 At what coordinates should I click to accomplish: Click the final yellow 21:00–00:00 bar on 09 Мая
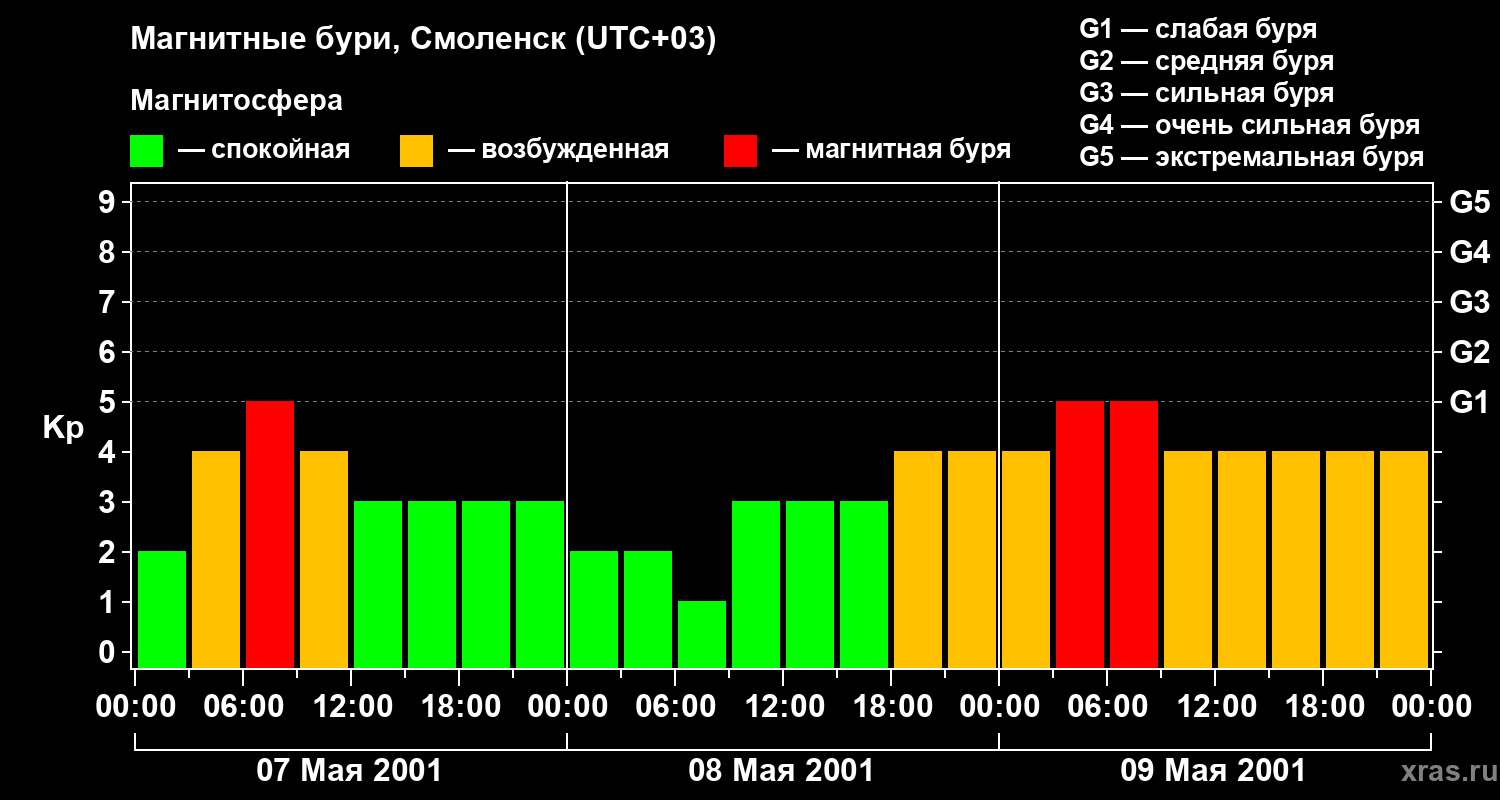[x=1404, y=559]
